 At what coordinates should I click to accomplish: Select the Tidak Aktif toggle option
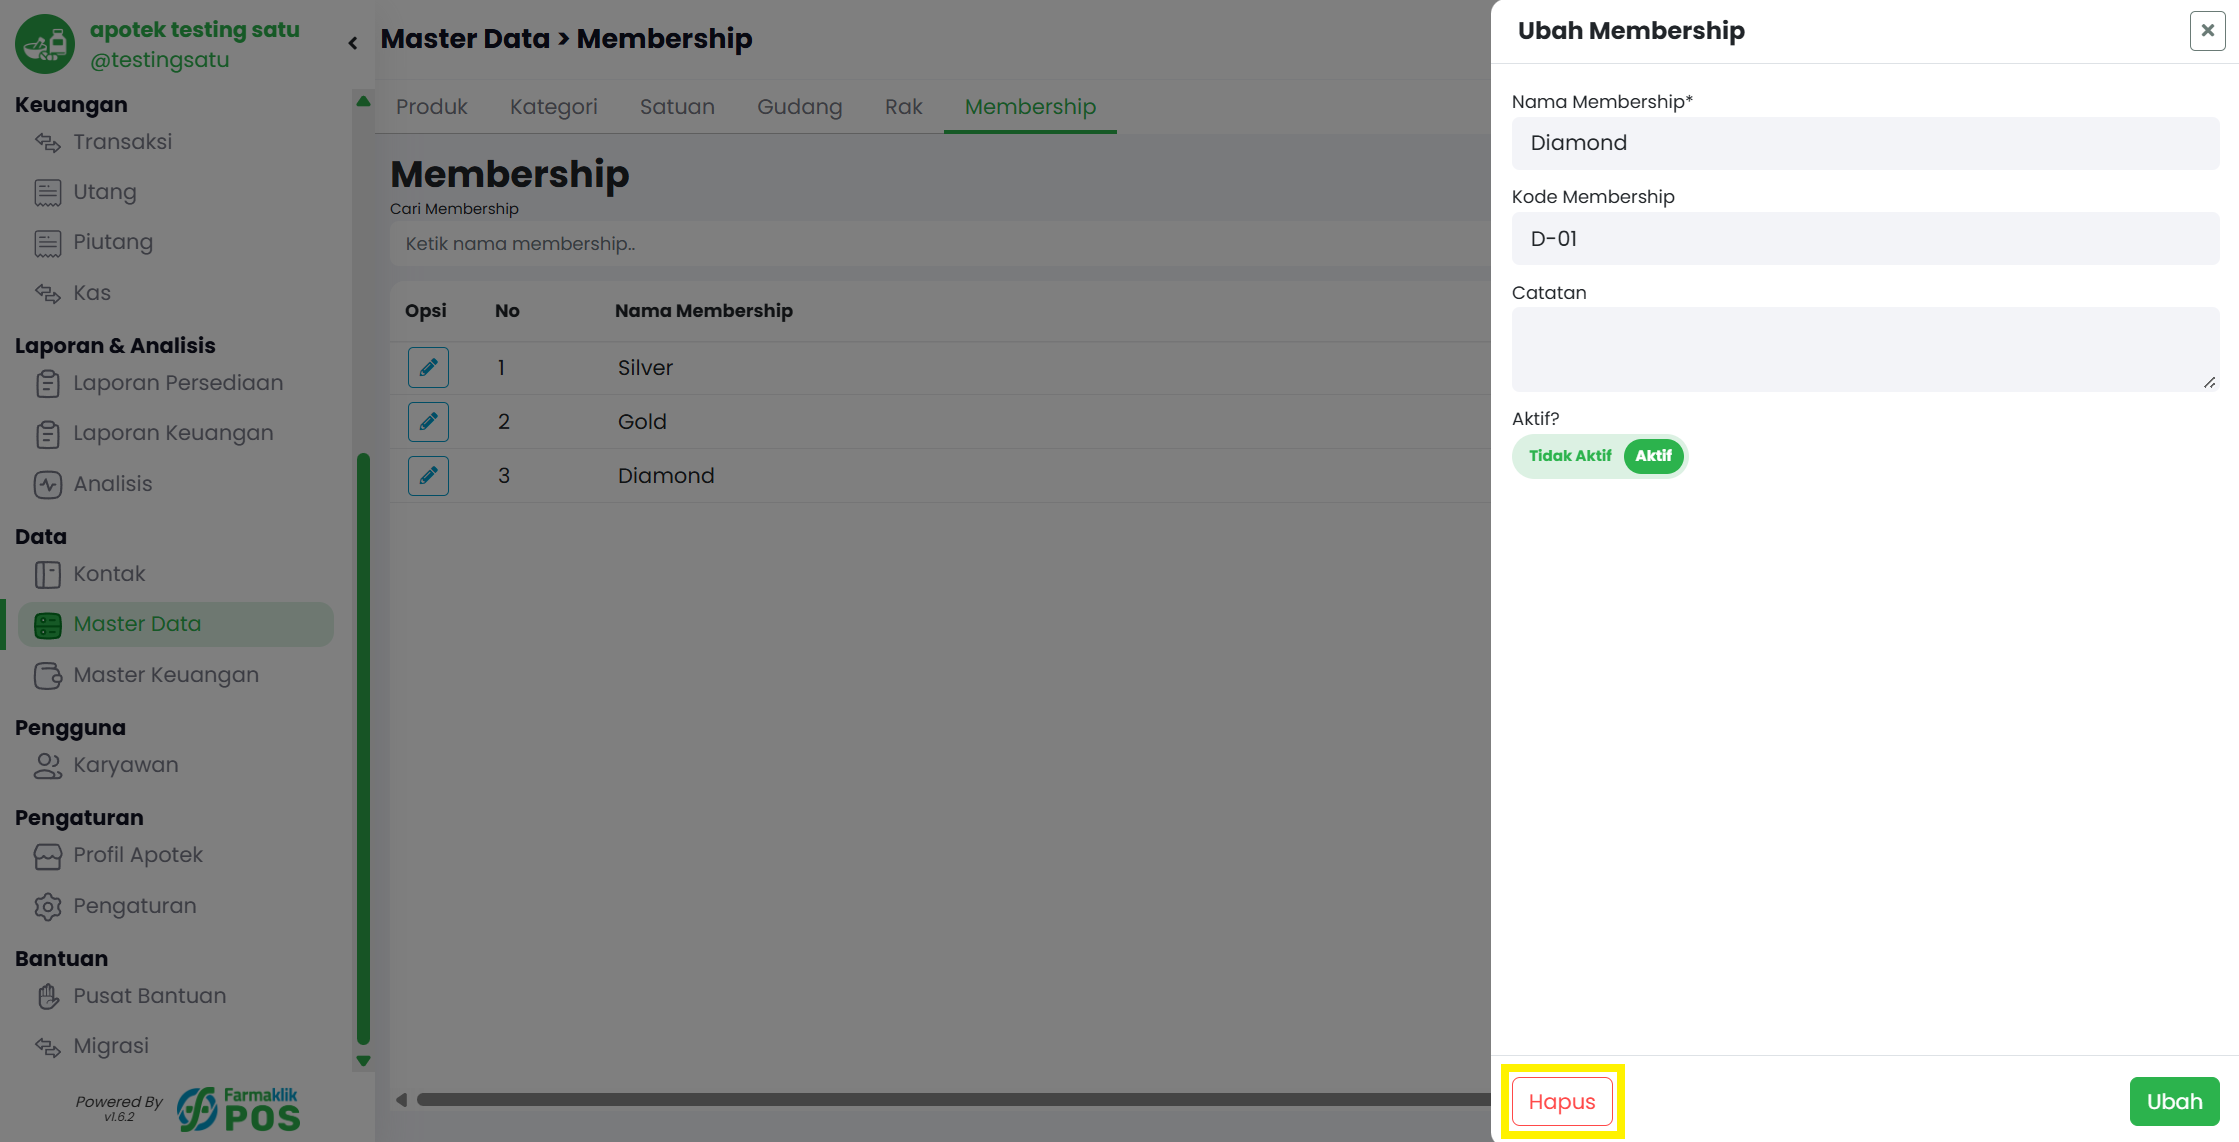[x=1569, y=456]
